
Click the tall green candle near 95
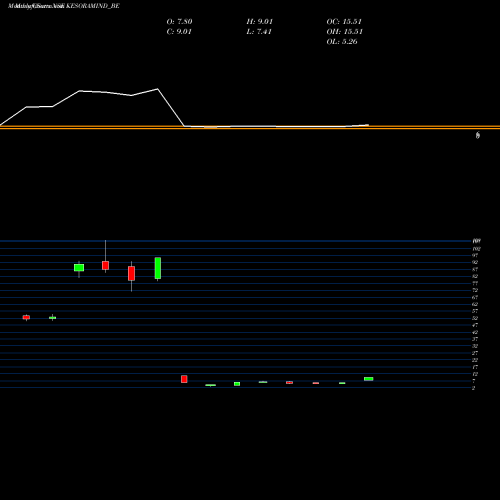[158, 268]
